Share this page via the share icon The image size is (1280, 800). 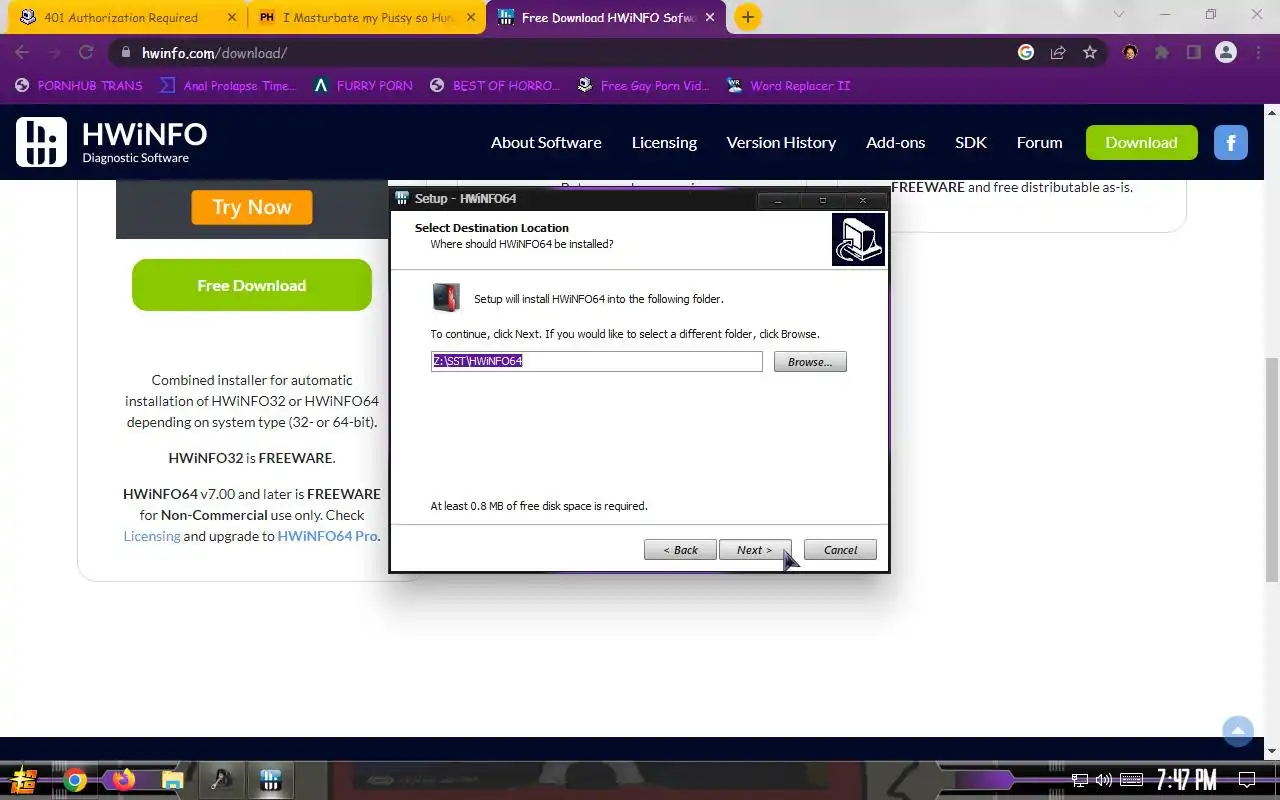point(1058,53)
